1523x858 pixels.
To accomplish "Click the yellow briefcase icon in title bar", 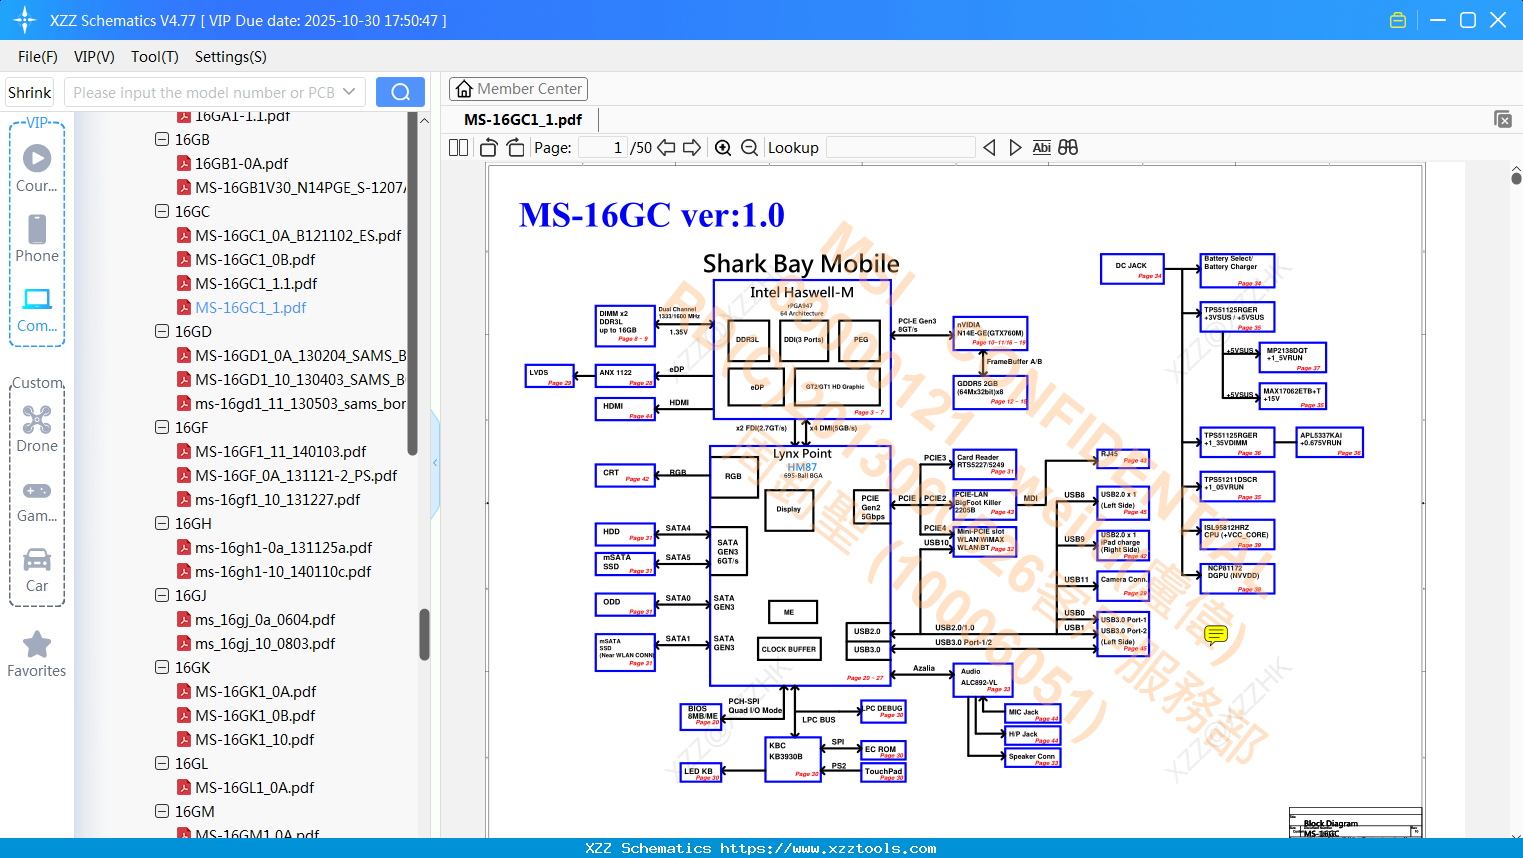I will (x=1398, y=20).
